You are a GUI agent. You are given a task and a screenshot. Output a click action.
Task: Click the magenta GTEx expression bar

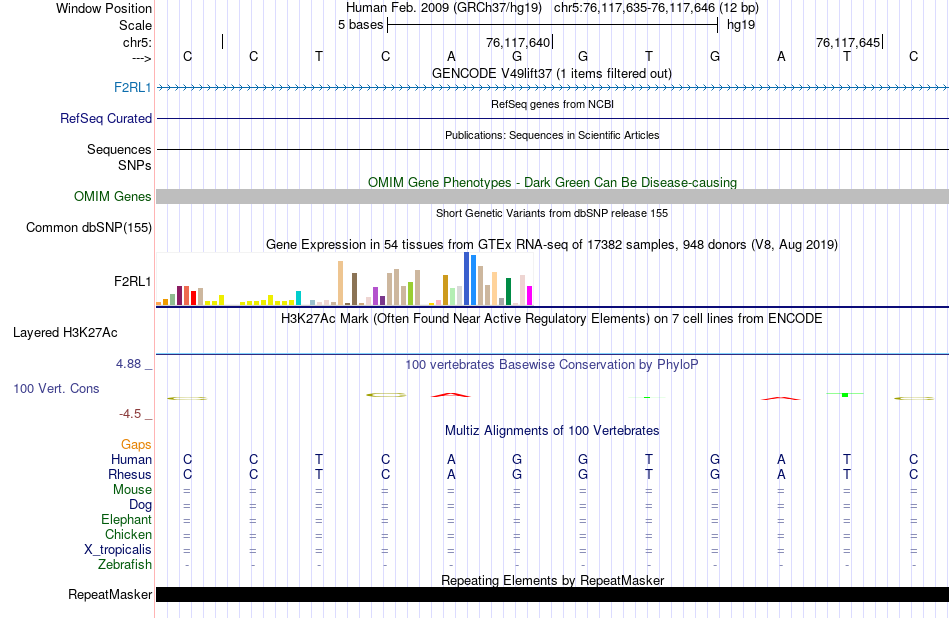530,296
